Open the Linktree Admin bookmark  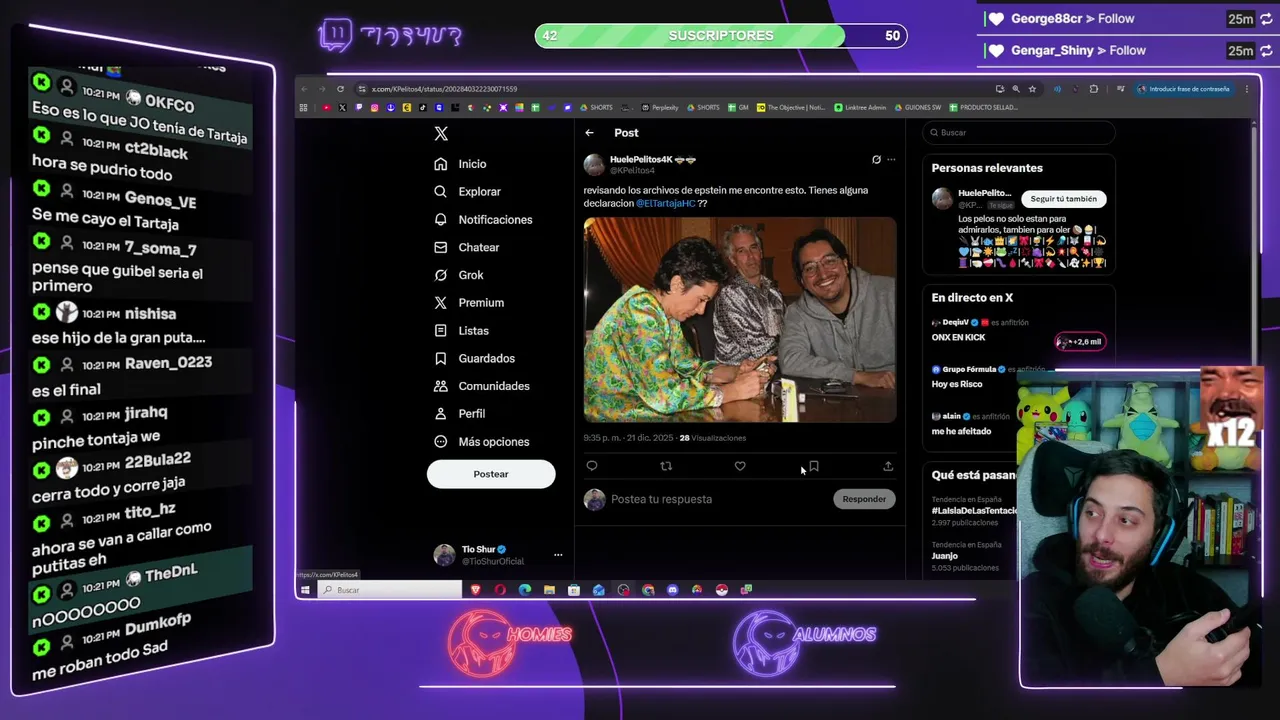click(860, 107)
